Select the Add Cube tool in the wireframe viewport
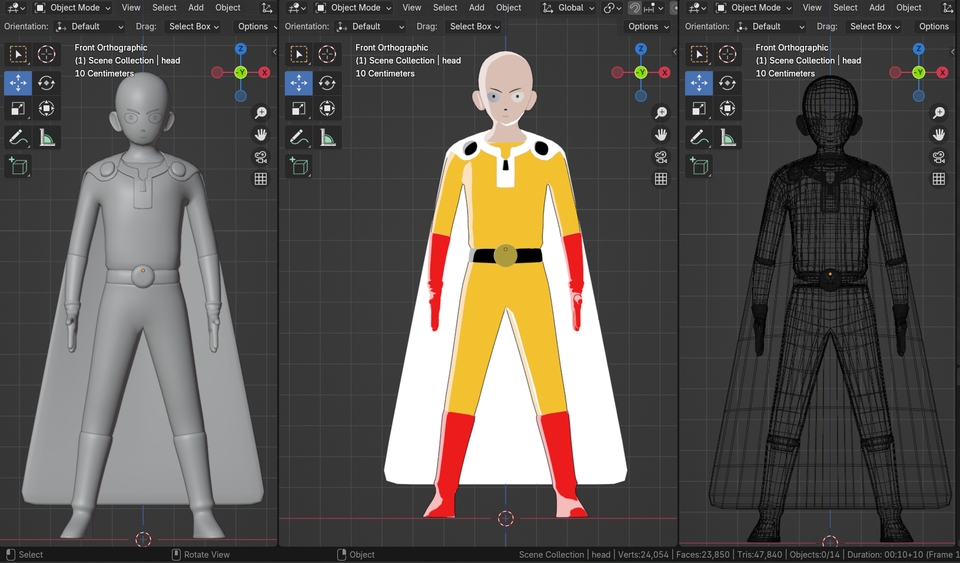This screenshot has height=563, width=960. pyautogui.click(x=699, y=166)
